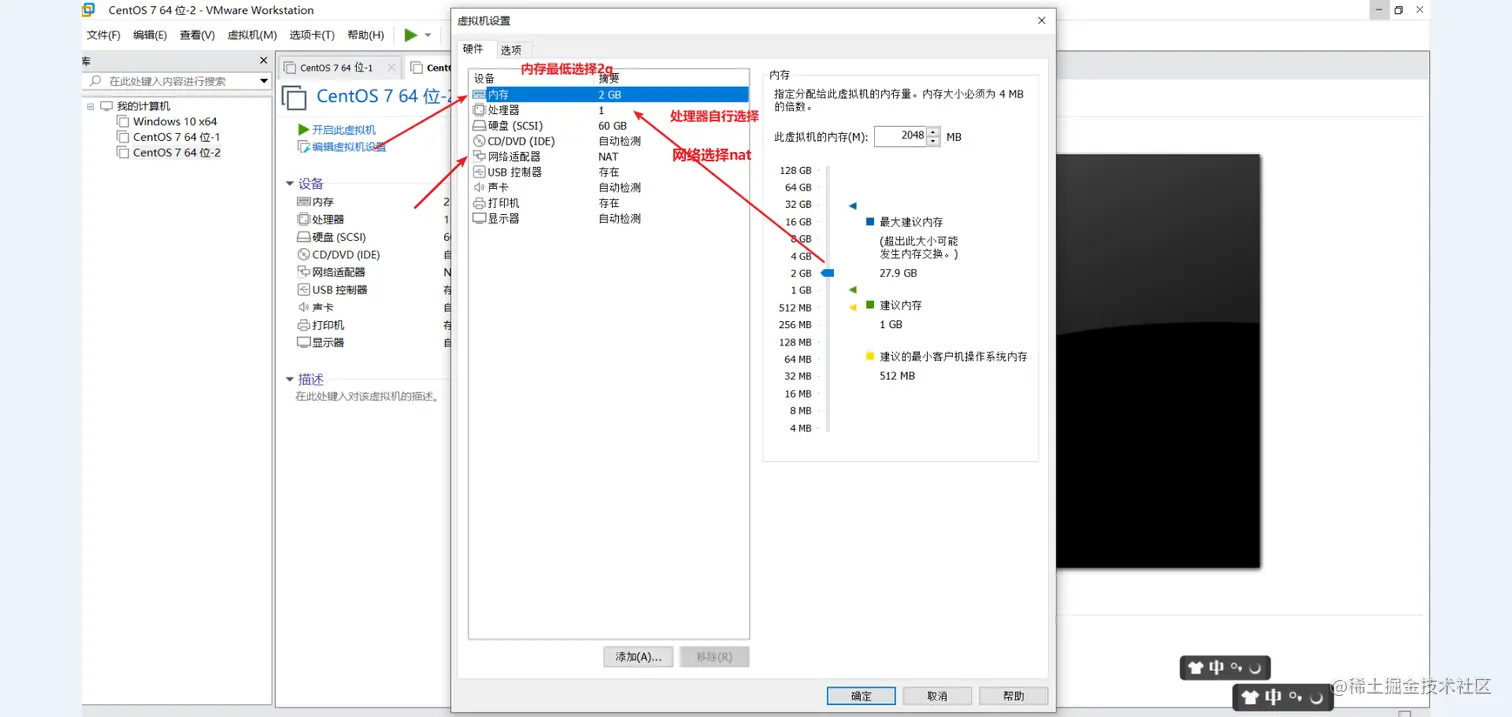The width and height of the screenshot is (1512, 717).
Task: Select the 声卡 sound card speaker icon
Action: (x=478, y=187)
